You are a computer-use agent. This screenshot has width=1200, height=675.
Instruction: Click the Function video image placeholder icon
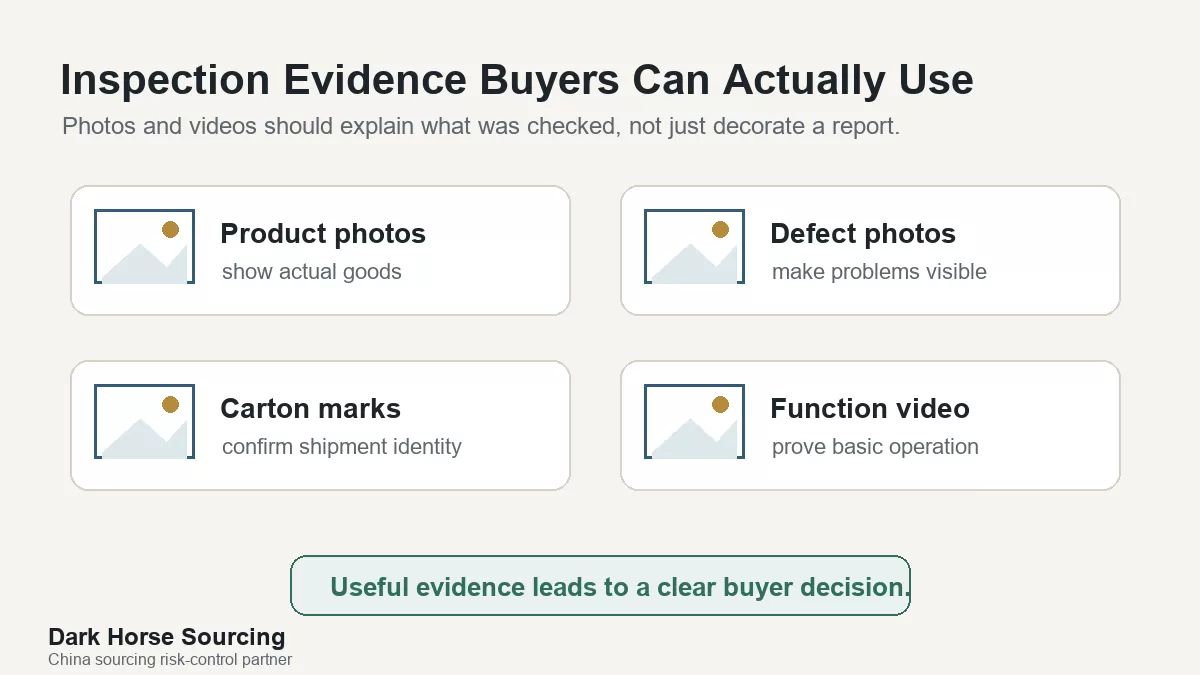pyautogui.click(x=694, y=421)
